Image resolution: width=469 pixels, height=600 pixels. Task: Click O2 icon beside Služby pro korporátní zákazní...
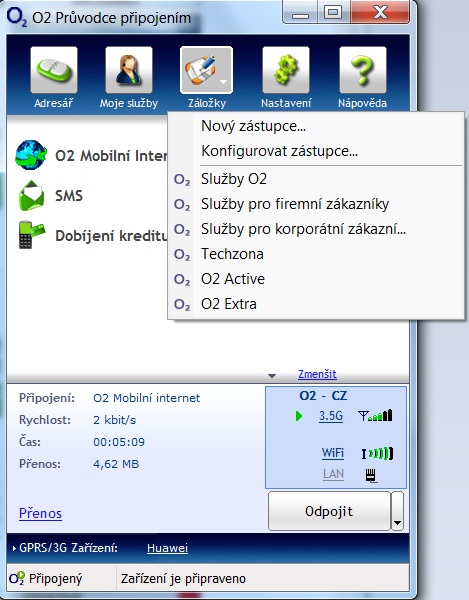tap(182, 230)
